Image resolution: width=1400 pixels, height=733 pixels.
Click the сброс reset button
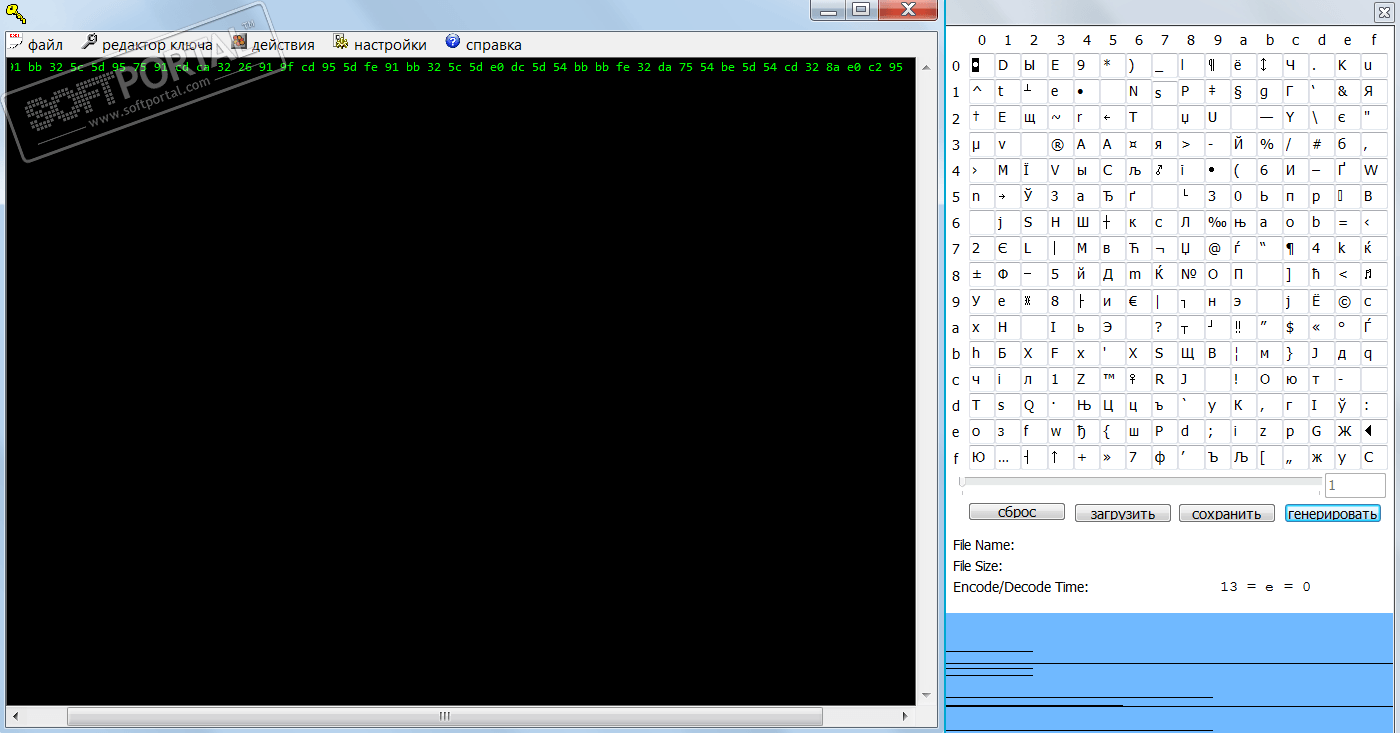(x=1017, y=512)
